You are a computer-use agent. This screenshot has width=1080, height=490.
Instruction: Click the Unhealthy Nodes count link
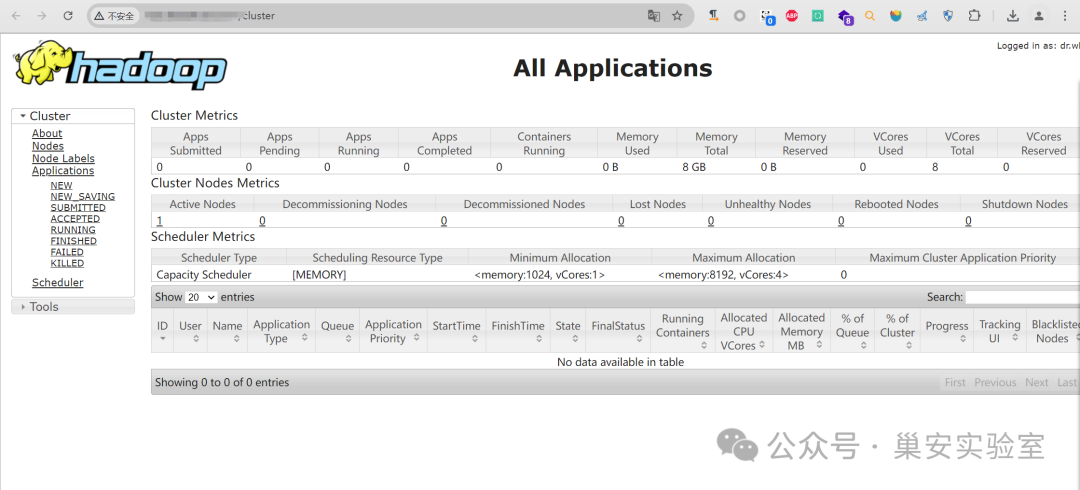710,221
